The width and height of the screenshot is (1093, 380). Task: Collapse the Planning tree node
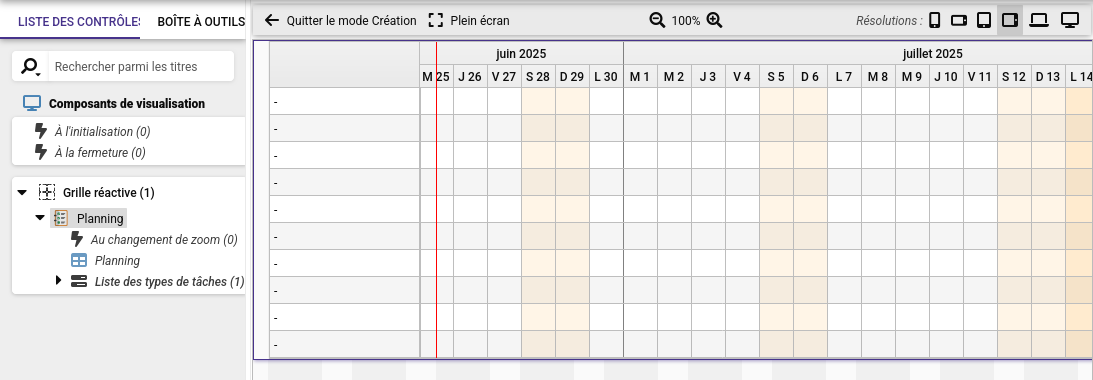[x=40, y=218]
